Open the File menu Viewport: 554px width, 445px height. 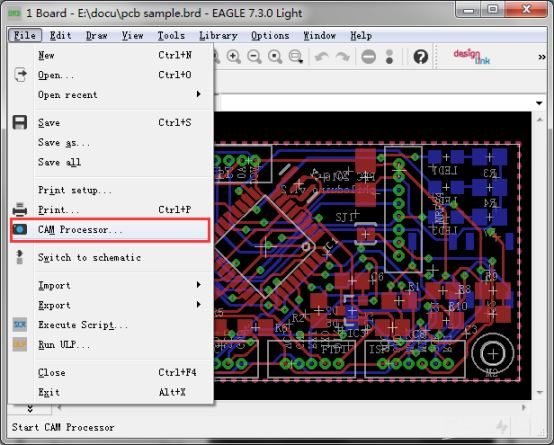(x=25, y=36)
